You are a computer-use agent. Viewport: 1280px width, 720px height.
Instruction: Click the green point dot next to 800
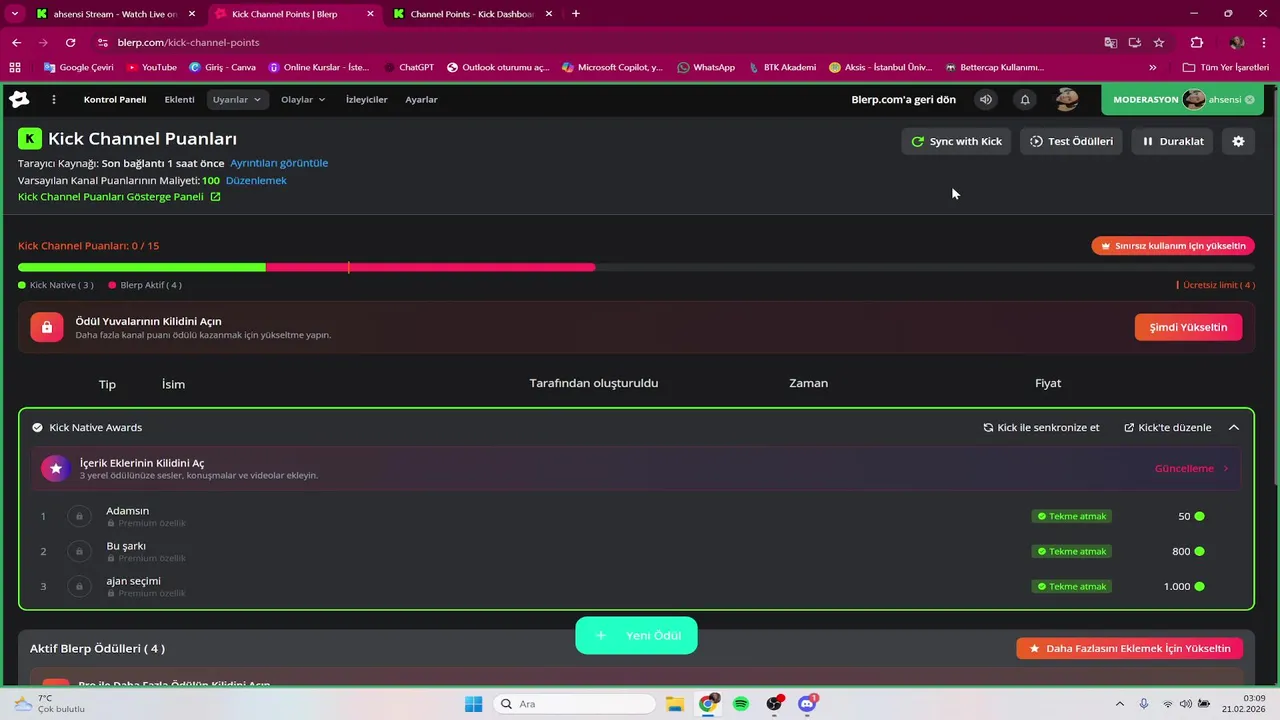click(1199, 551)
